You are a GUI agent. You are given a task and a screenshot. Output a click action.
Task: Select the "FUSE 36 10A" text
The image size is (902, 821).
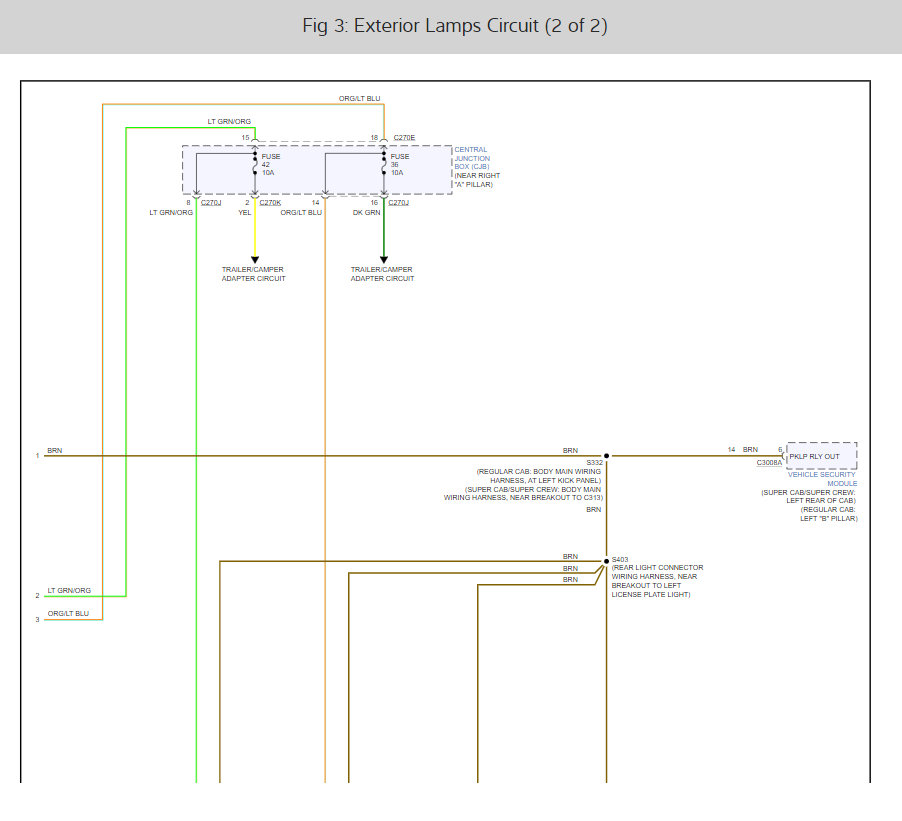(x=400, y=165)
